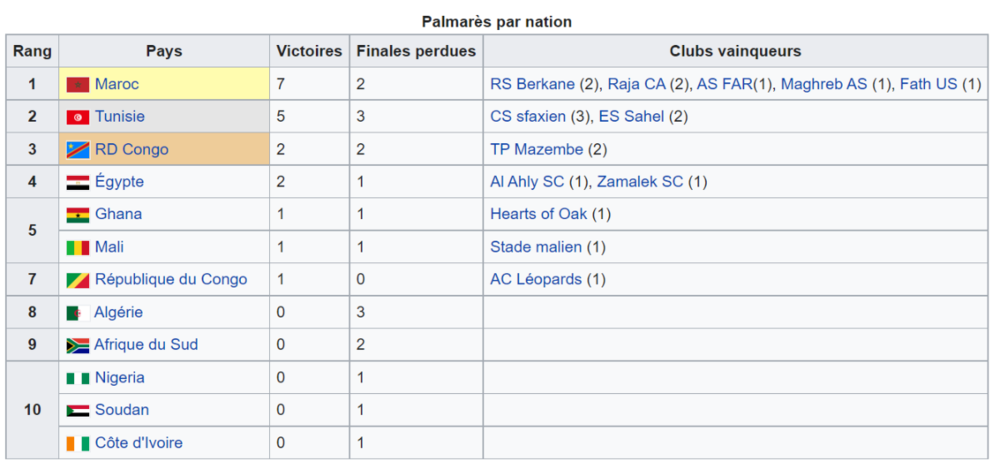This screenshot has height=469, width=1000.
Task: Follow the CS sfaxien link
Action: pos(528,117)
